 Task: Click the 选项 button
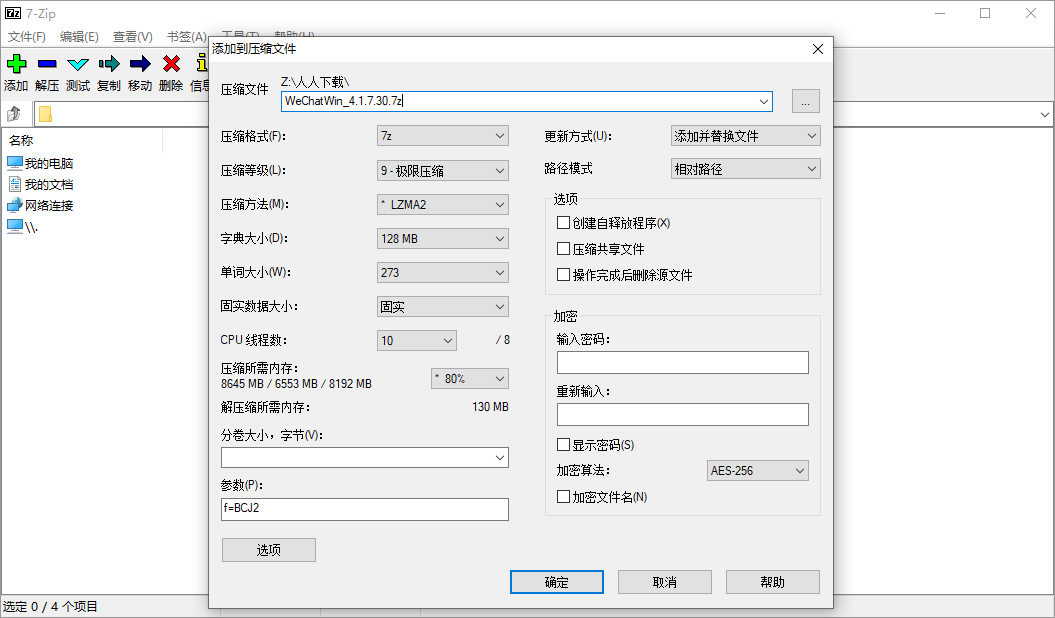pyautogui.click(x=268, y=549)
